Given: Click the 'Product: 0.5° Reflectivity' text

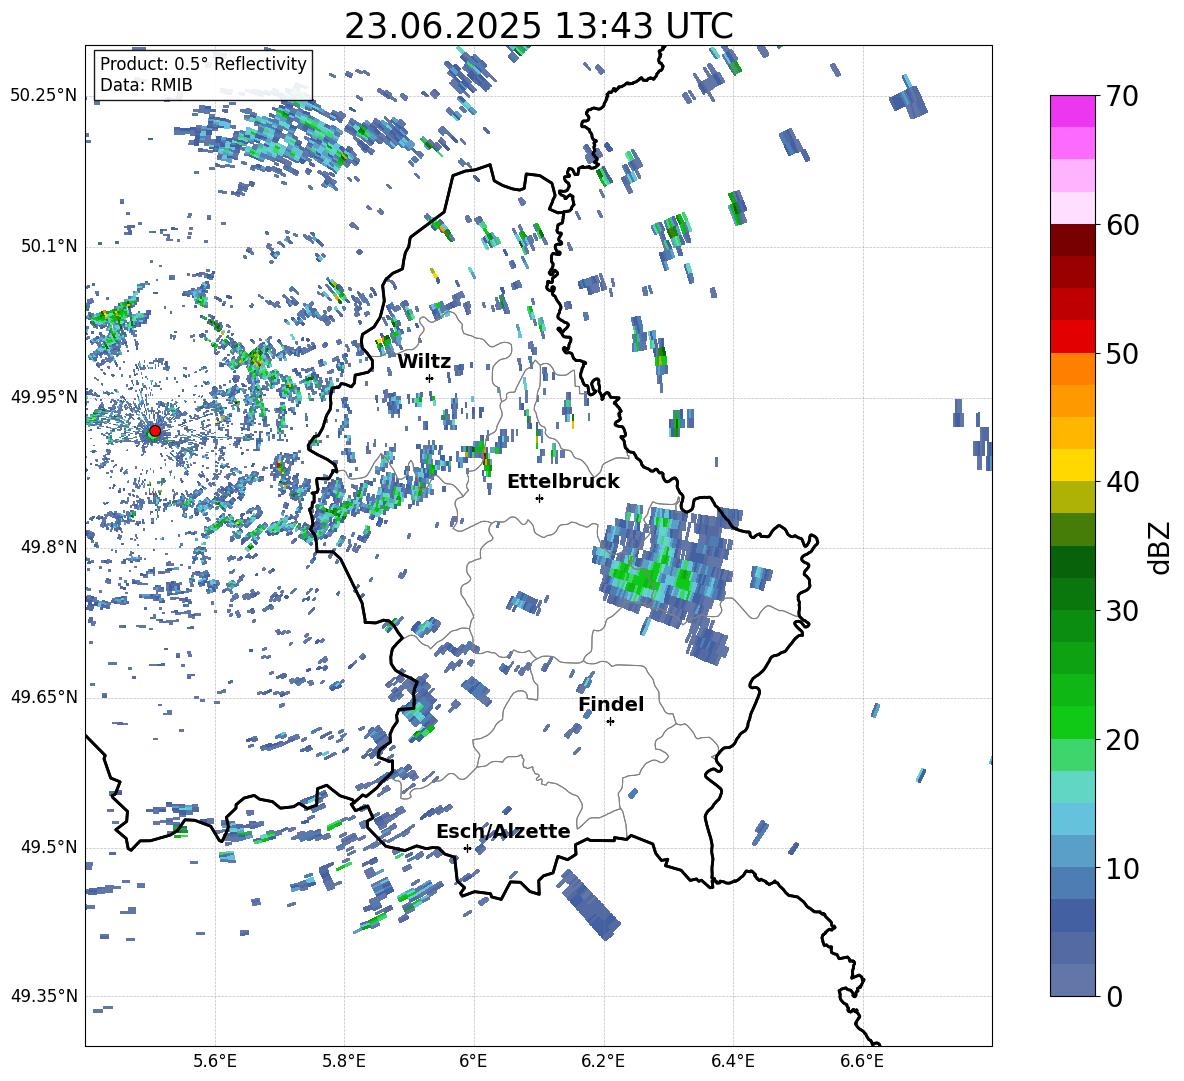Looking at the screenshot, I should [203, 64].
